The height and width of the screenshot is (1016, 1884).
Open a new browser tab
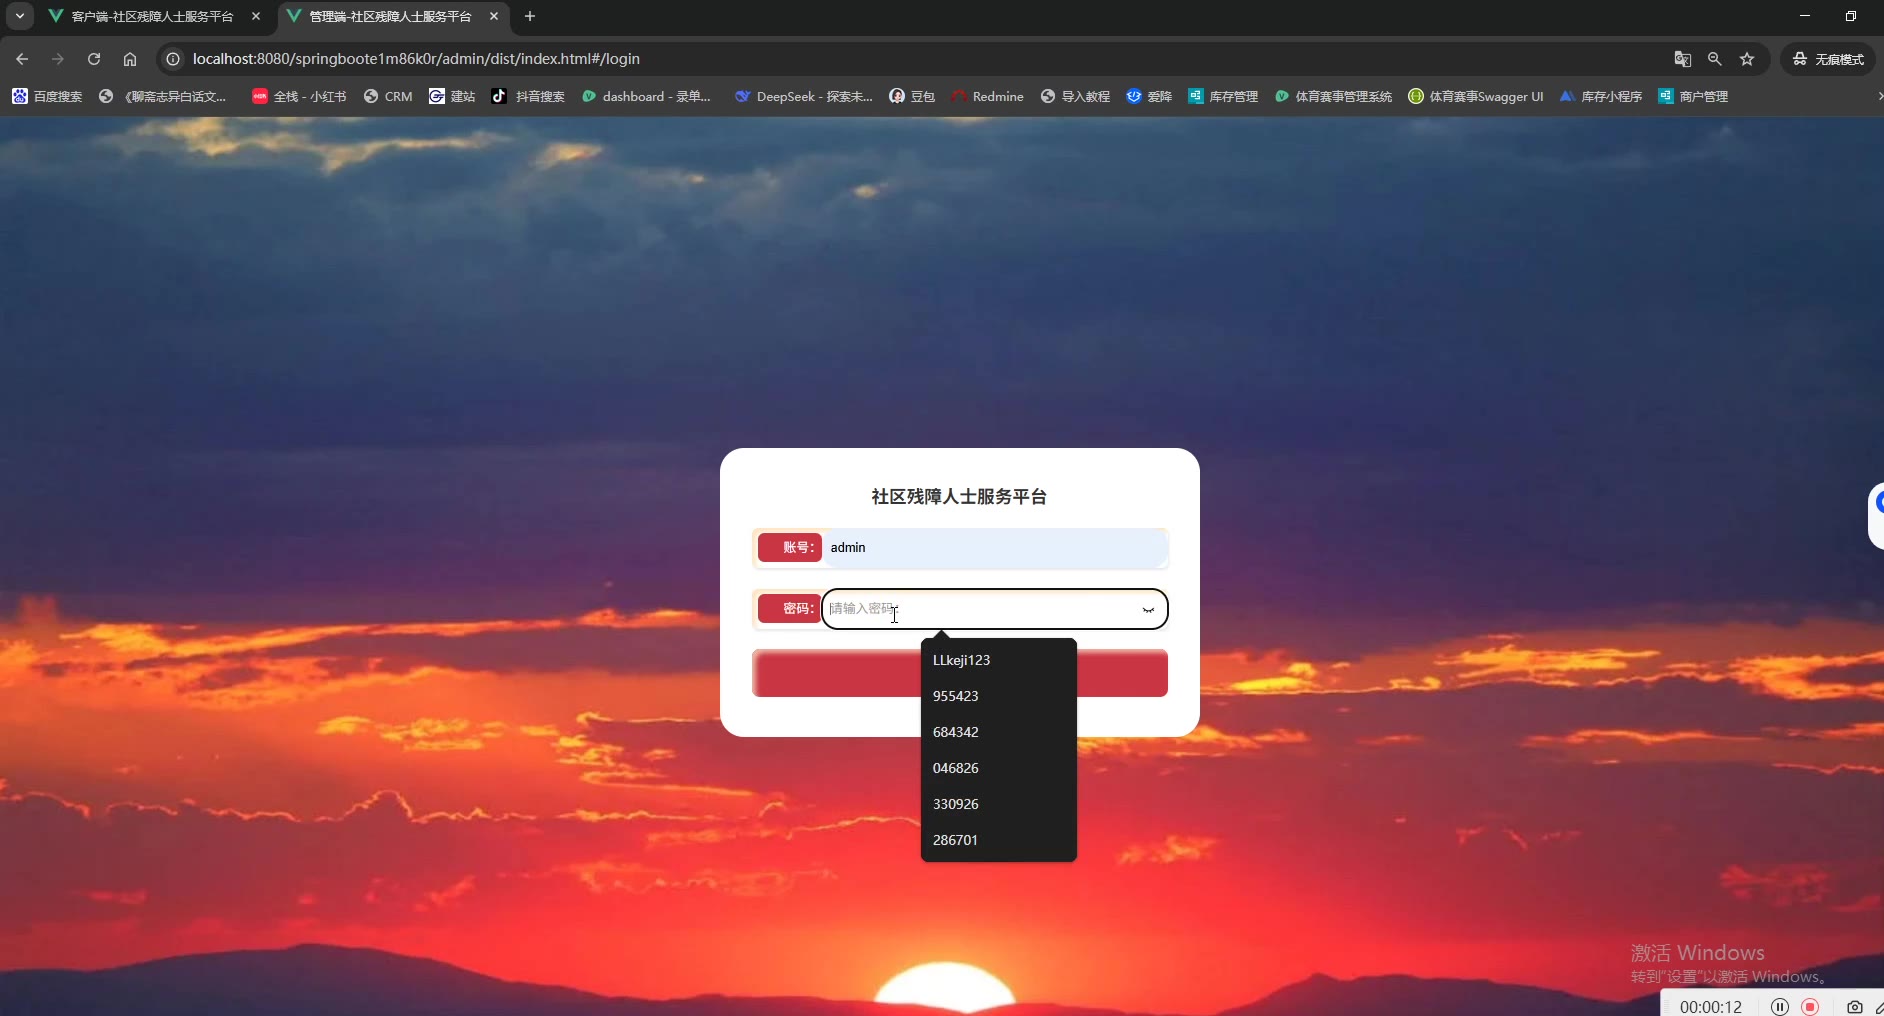pos(530,16)
